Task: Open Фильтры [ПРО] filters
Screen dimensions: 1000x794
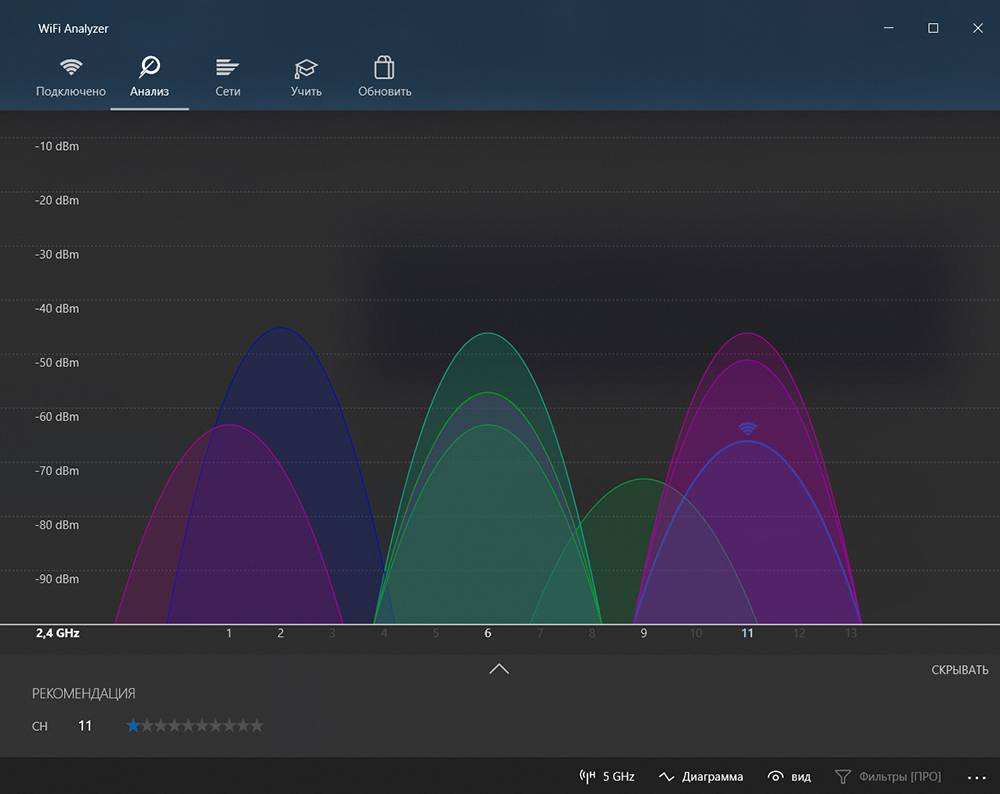Action: (888, 776)
